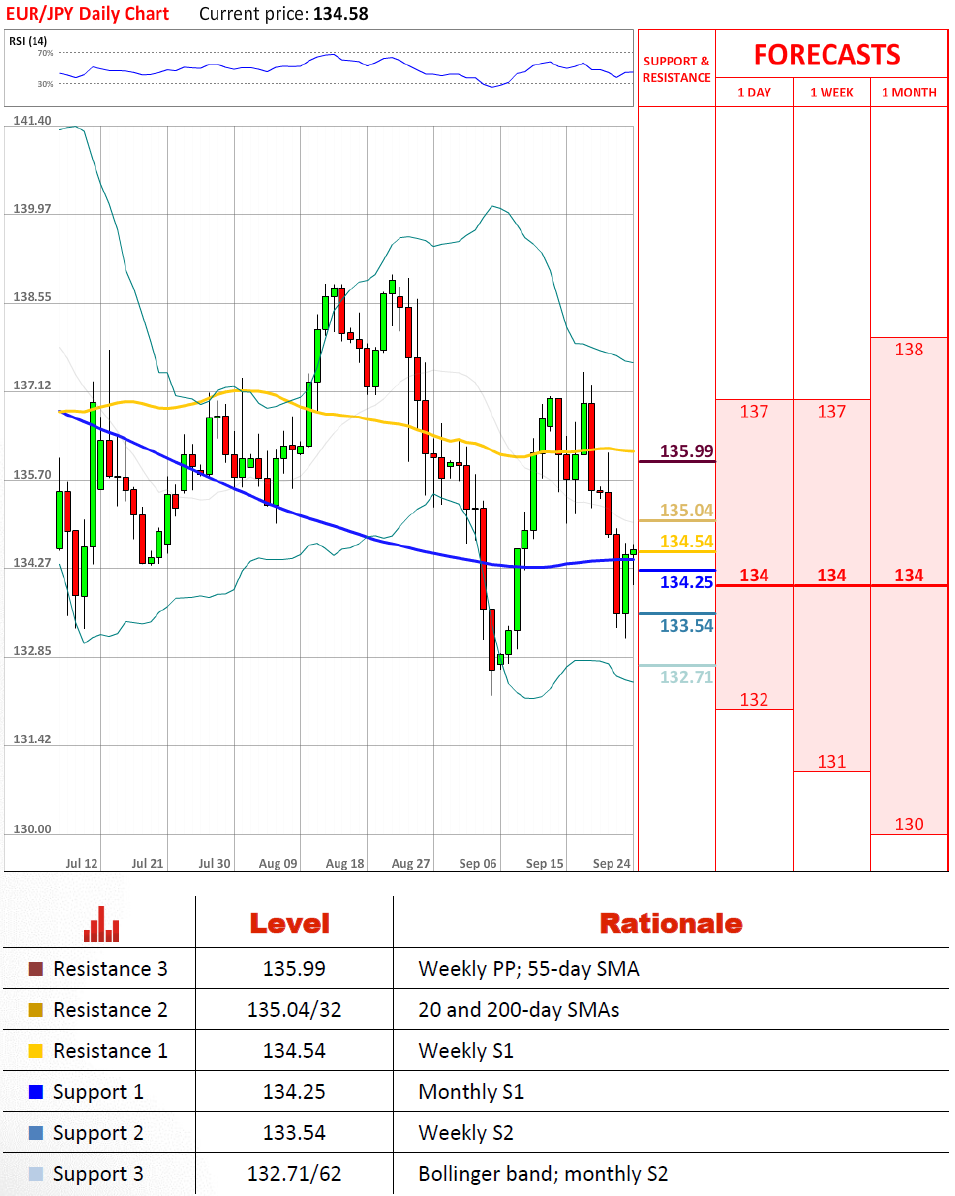Click the Monthly S1 rationale cell

[x=471, y=1092]
